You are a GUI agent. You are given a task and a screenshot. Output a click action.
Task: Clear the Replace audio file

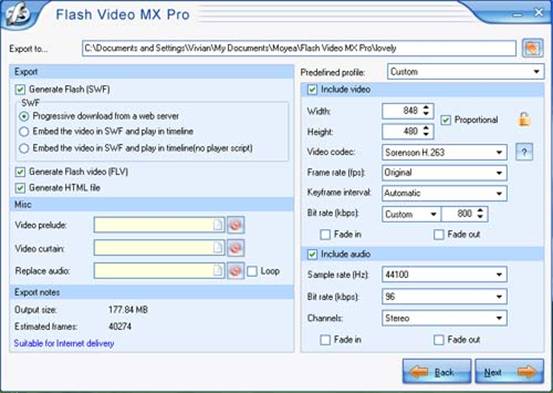(x=236, y=271)
